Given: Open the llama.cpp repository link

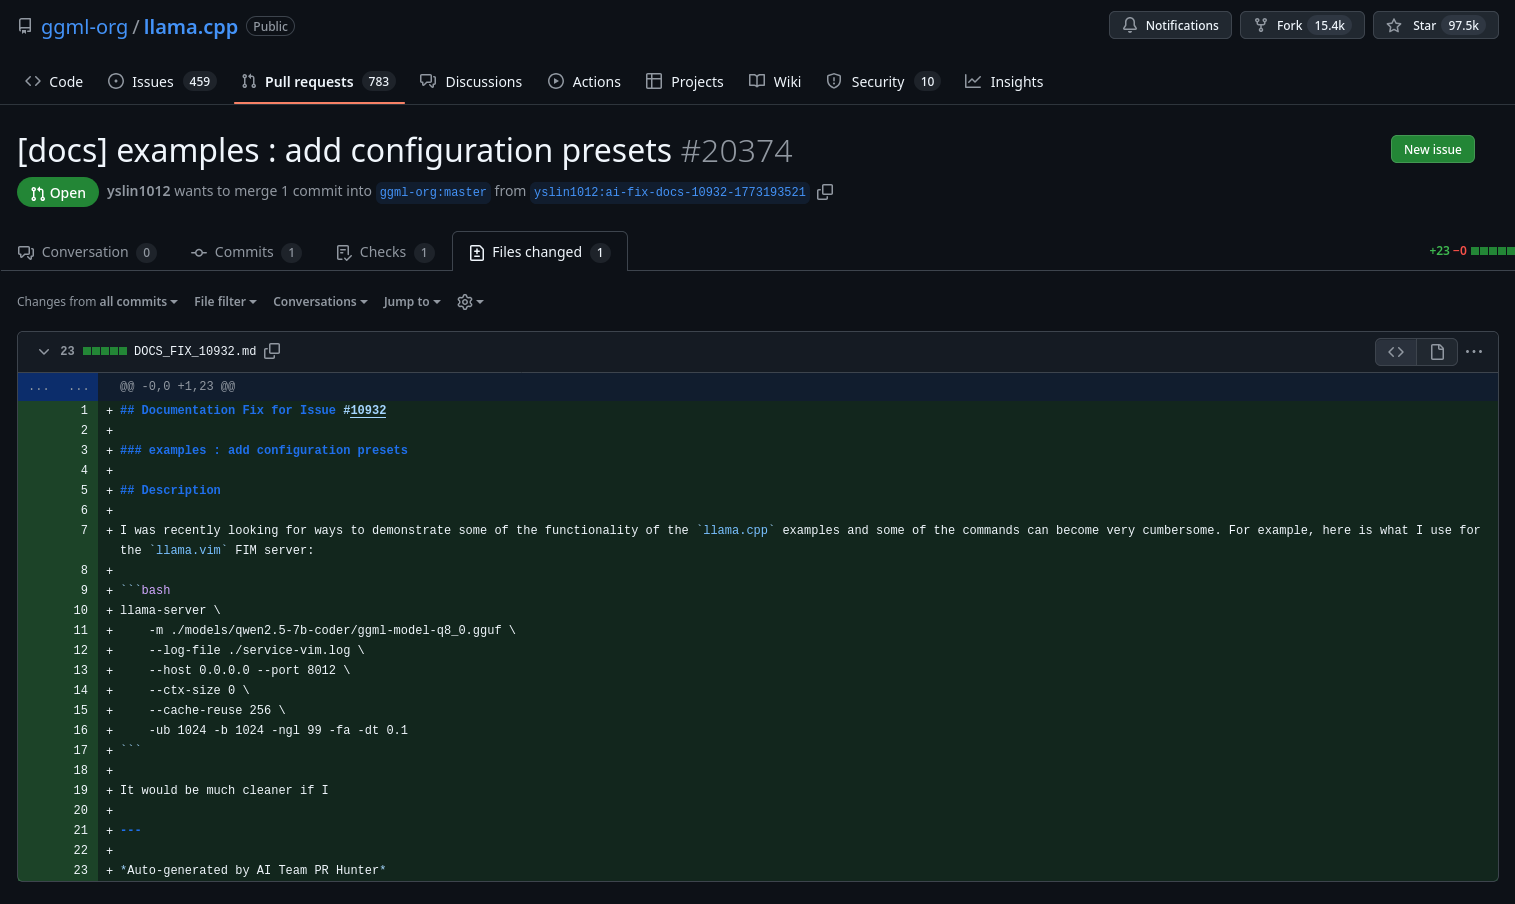Looking at the screenshot, I should pyautogui.click(x=191, y=27).
